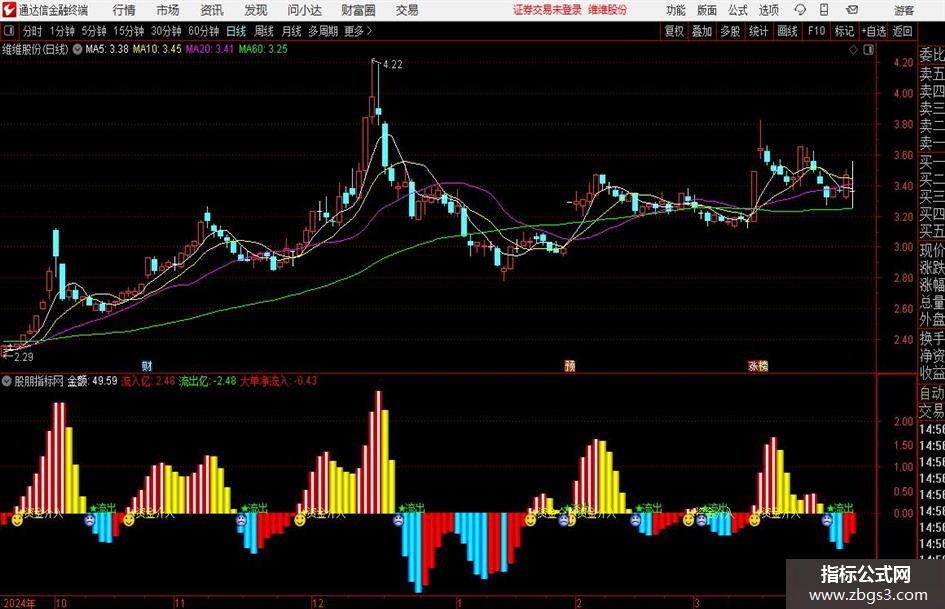Switch to 分时 chart period
The height and width of the screenshot is (609, 945).
click(32, 31)
